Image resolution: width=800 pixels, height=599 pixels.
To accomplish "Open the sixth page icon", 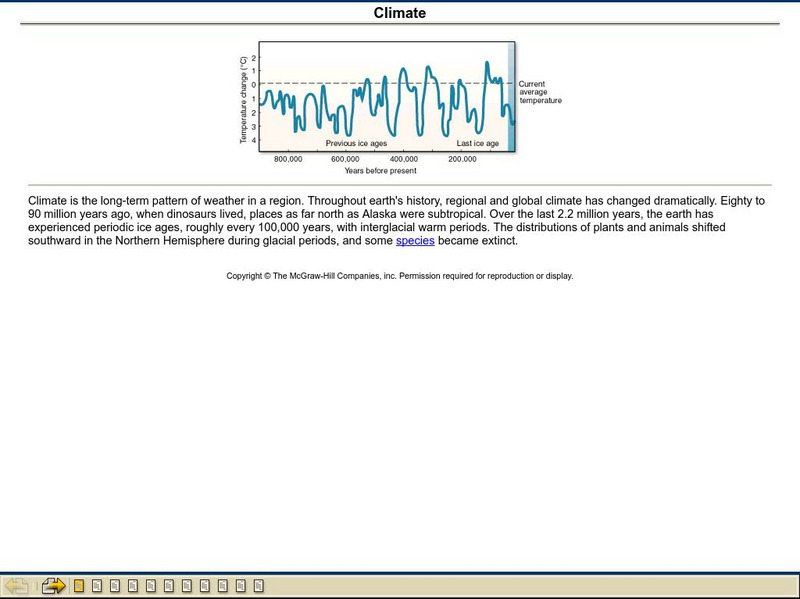I will click(169, 585).
